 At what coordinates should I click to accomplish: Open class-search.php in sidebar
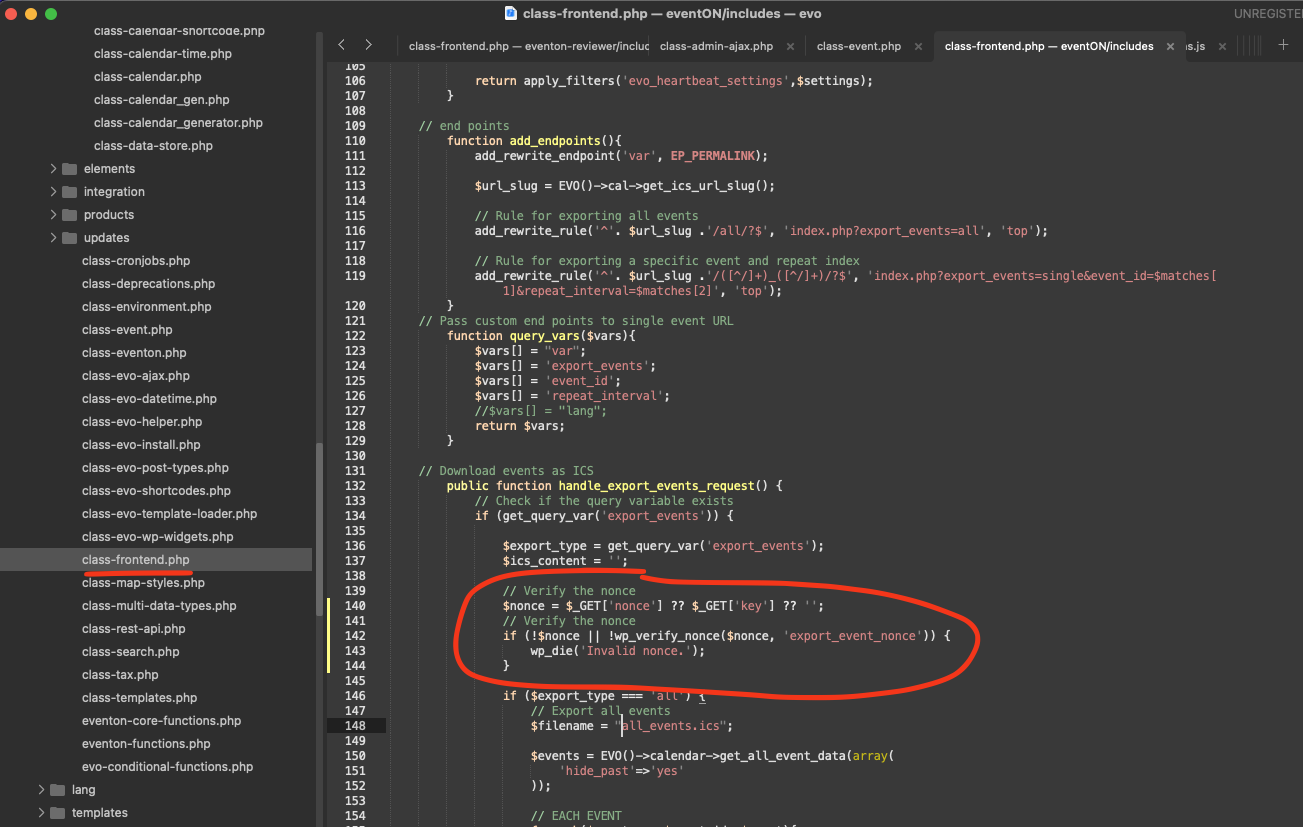[x=131, y=652]
